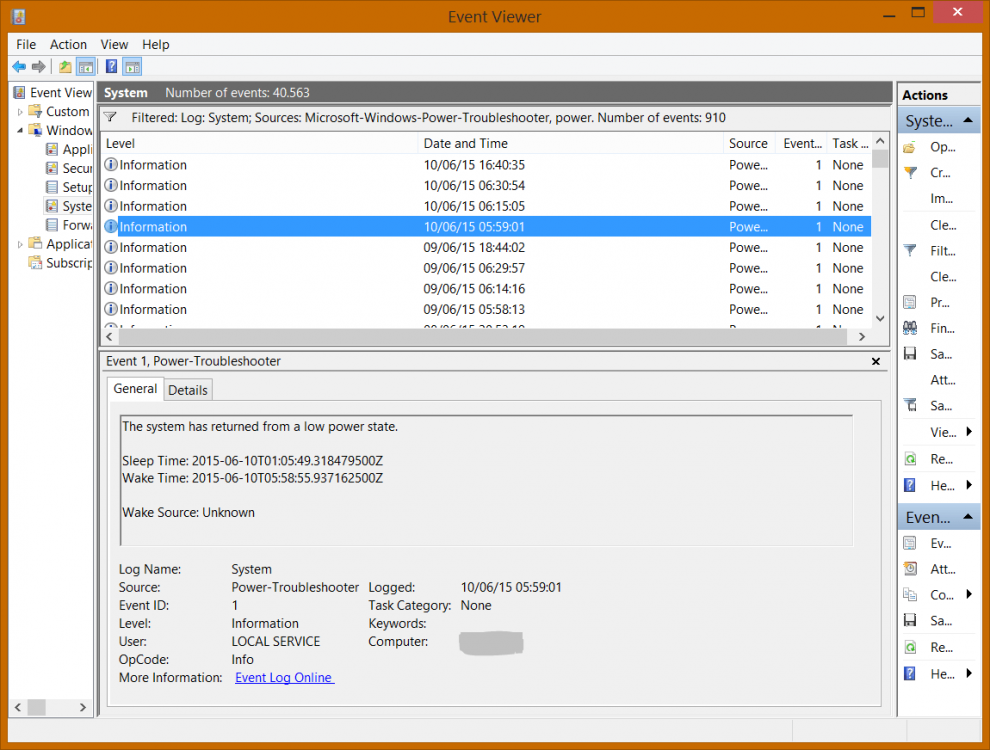The width and height of the screenshot is (990, 750).
Task: Click Create Custom View funnel icon 'Cr...'
Action: (x=910, y=173)
